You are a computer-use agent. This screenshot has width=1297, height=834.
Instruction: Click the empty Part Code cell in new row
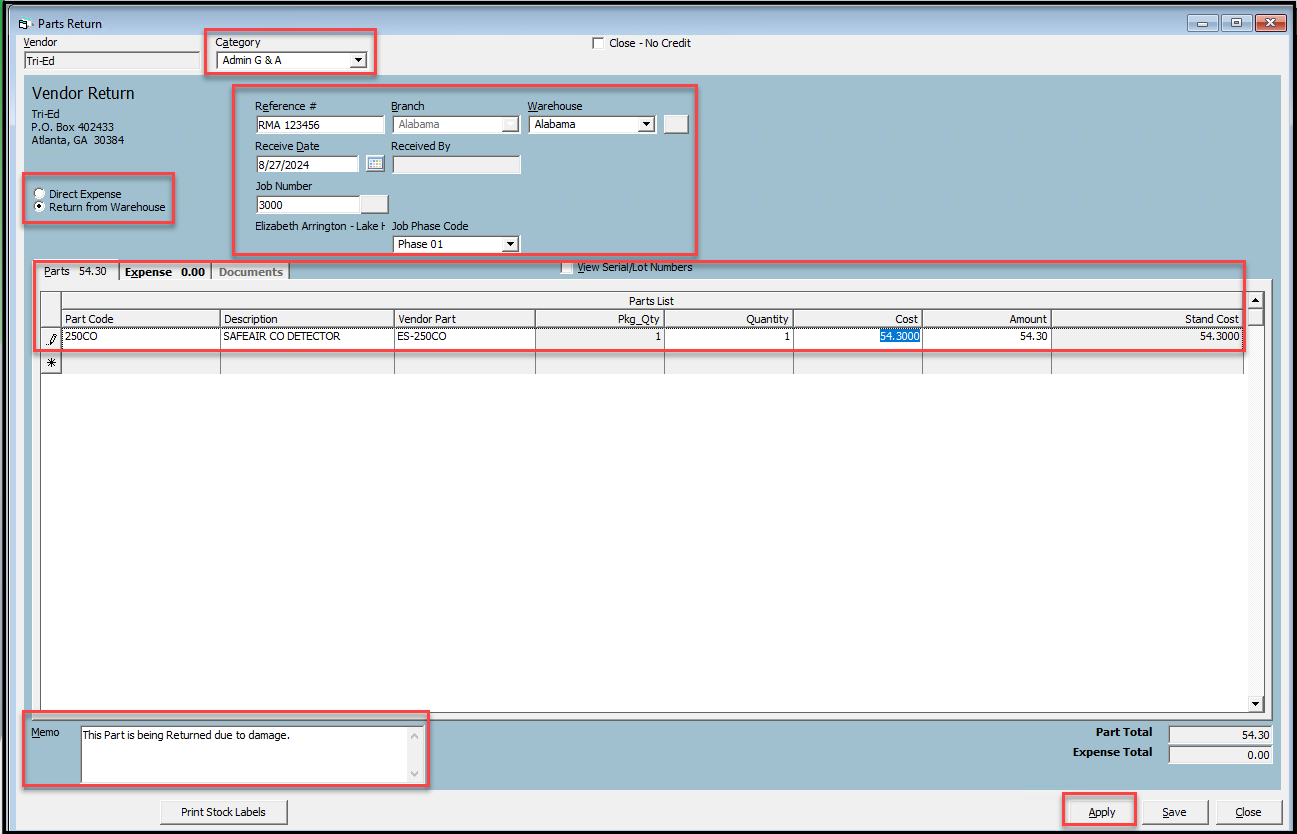tap(140, 362)
